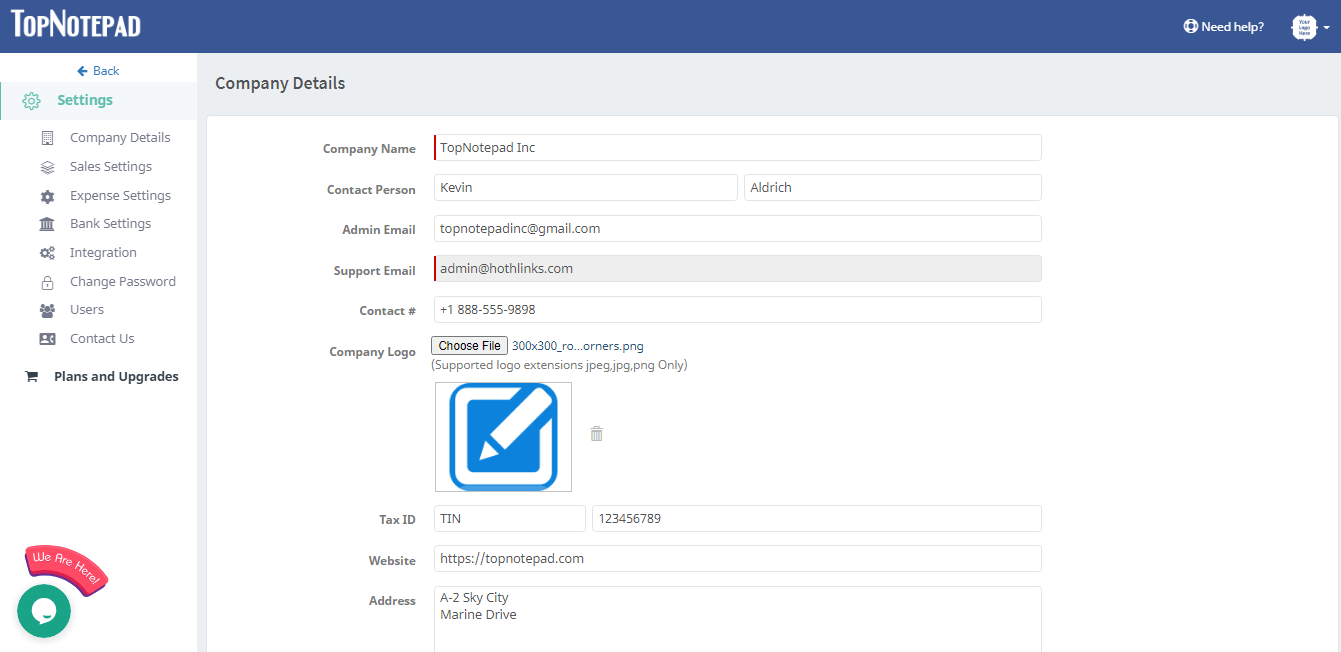Open the Contact Us page
This screenshot has width=1341, height=652.
tap(102, 339)
